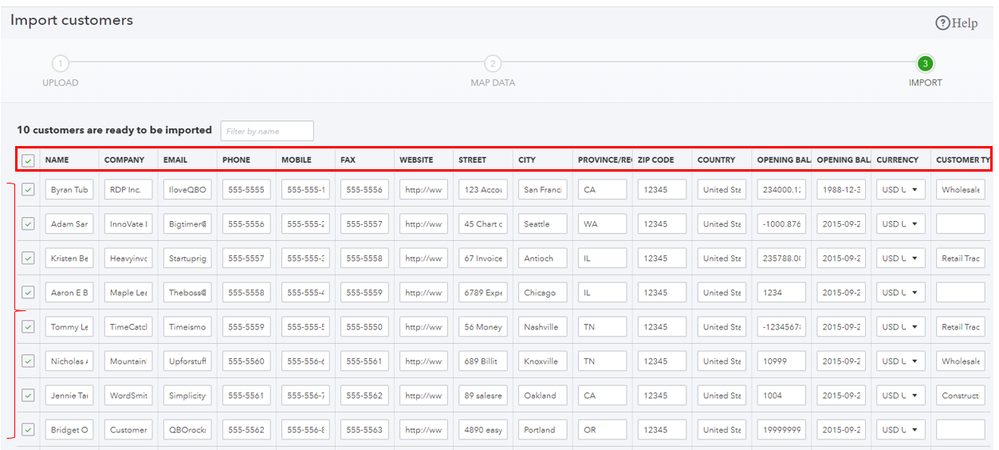Open currency dropdown for Tommy Le row
The width and height of the screenshot is (999, 450).
[901, 327]
